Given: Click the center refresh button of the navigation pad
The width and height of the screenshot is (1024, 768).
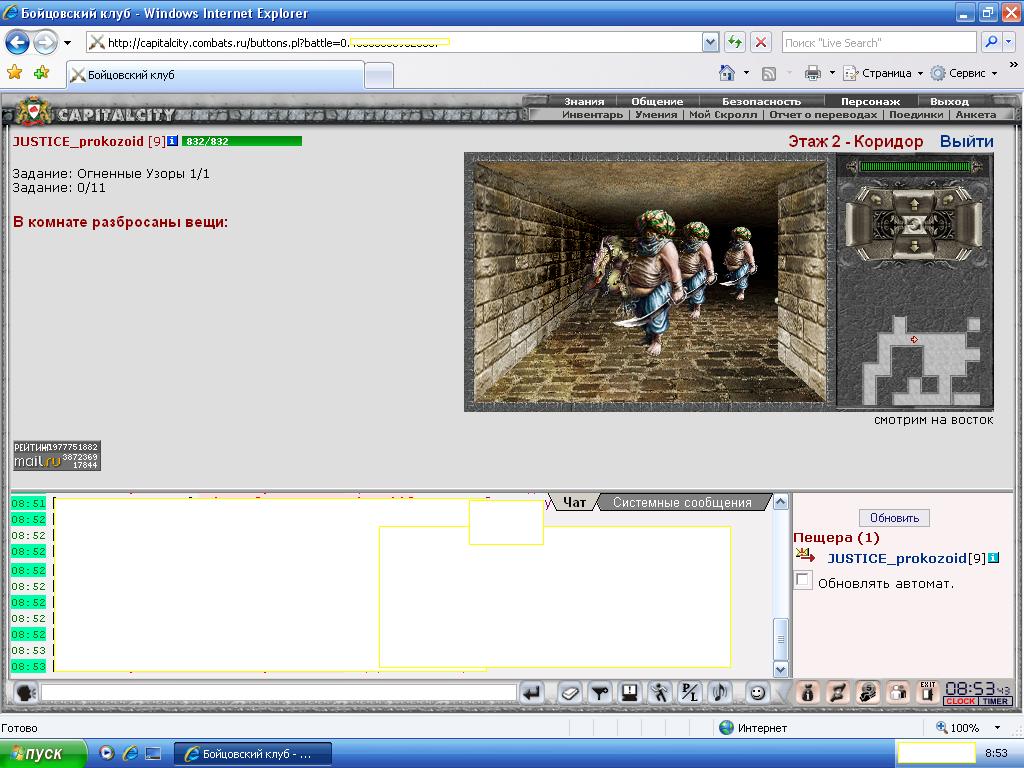Looking at the screenshot, I should click(x=914, y=225).
